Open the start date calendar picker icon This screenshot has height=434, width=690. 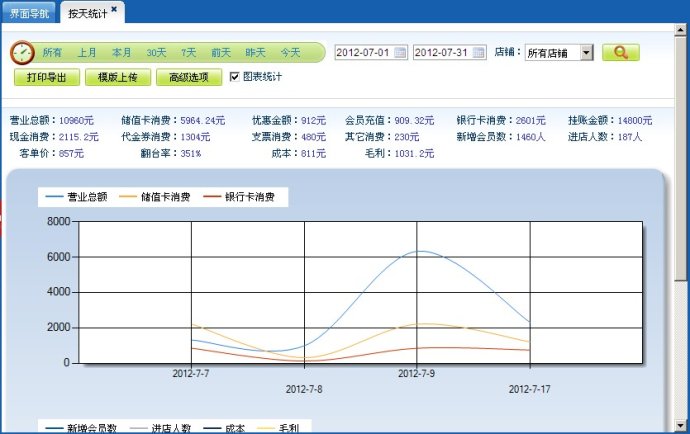pos(401,52)
